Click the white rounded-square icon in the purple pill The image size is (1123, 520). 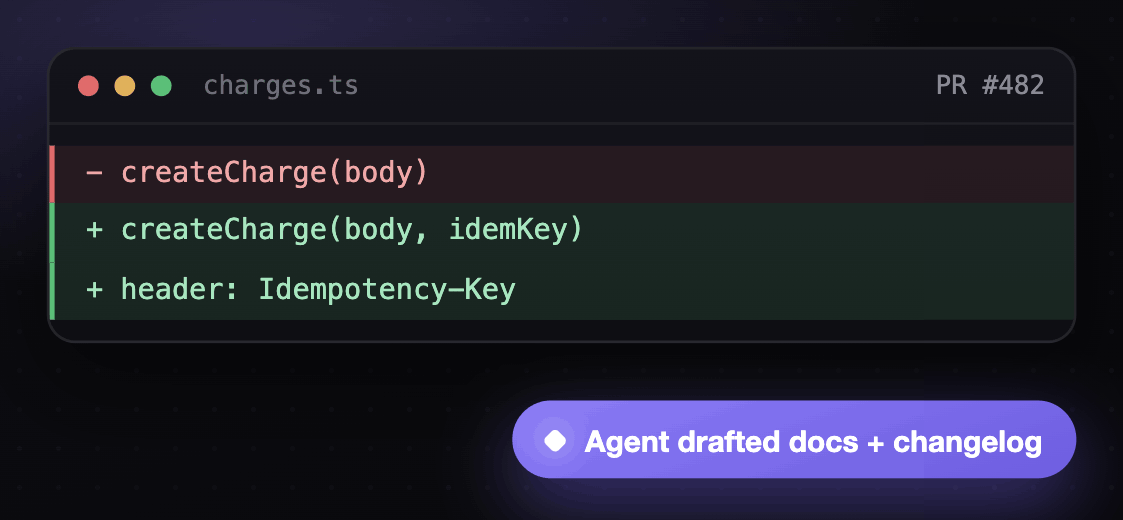pos(555,440)
